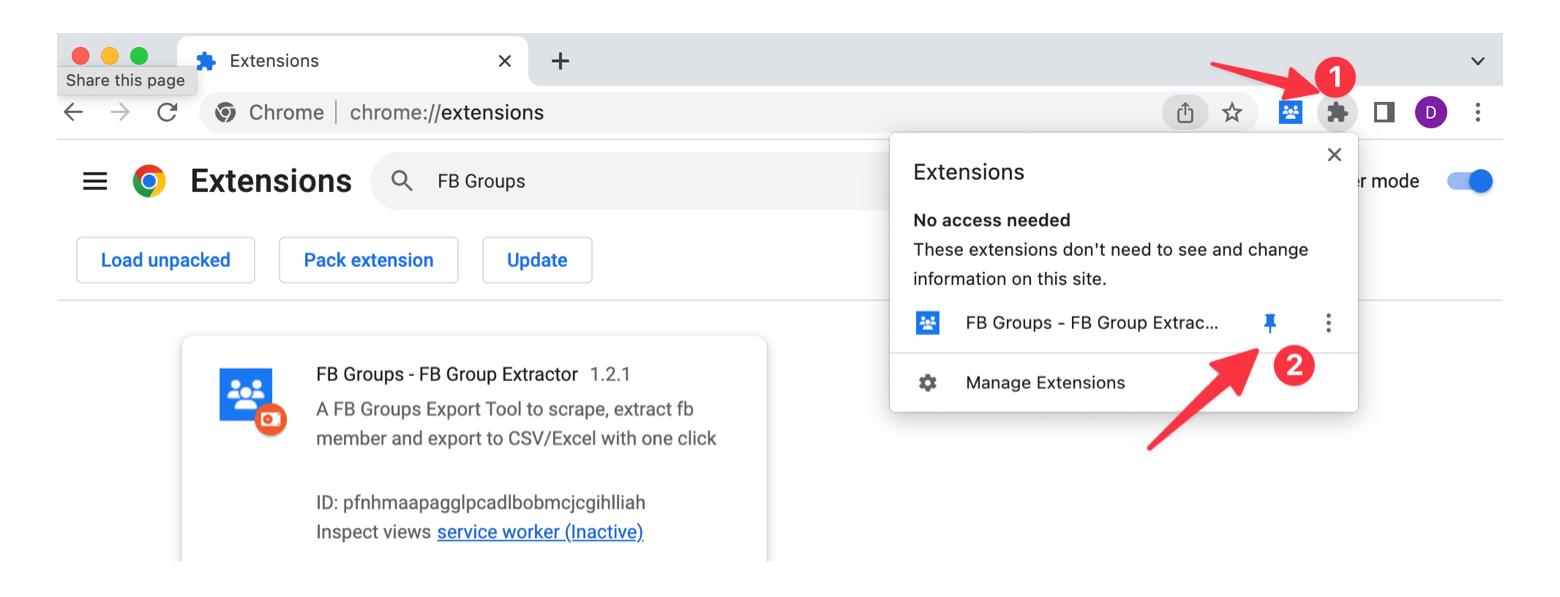This screenshot has height=597, width=1560.
Task: Open more options for FB Groups extension
Action: pyautogui.click(x=1328, y=323)
